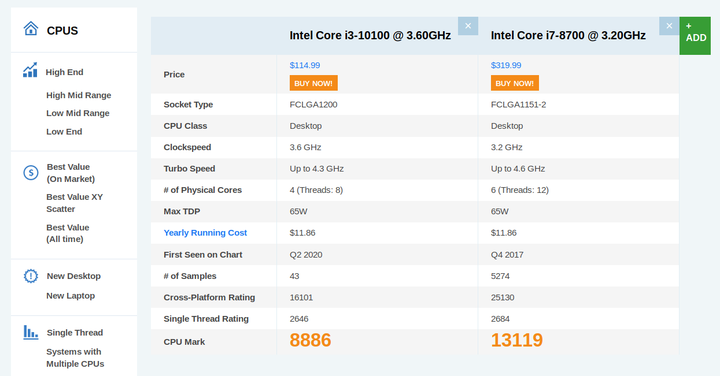Open the Low End list

[x=64, y=131]
